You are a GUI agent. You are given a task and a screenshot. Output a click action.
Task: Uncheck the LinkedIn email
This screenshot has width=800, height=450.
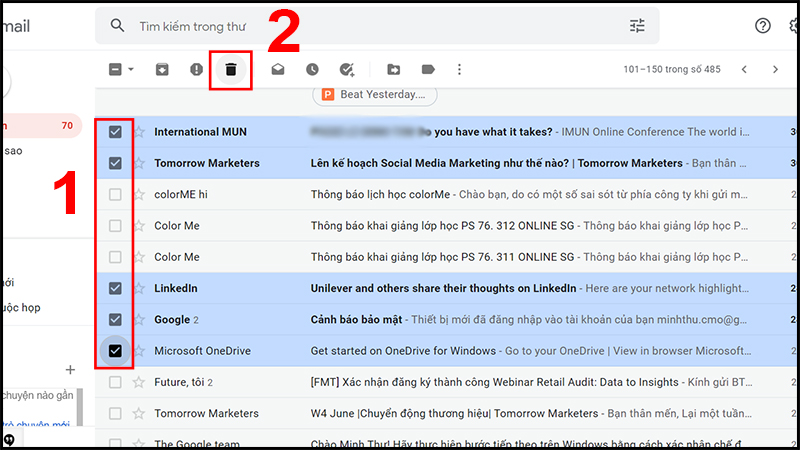(x=115, y=288)
